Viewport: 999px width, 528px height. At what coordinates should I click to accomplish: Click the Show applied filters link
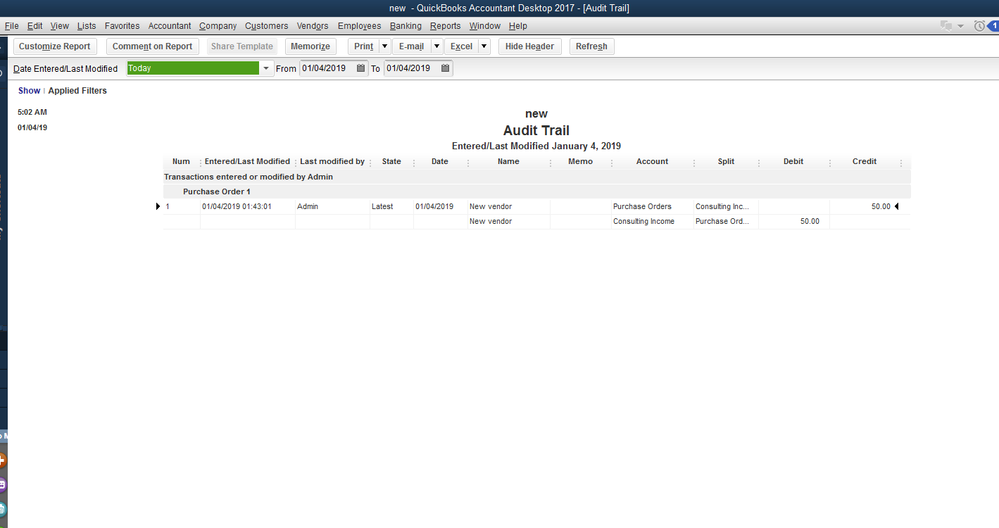29,90
